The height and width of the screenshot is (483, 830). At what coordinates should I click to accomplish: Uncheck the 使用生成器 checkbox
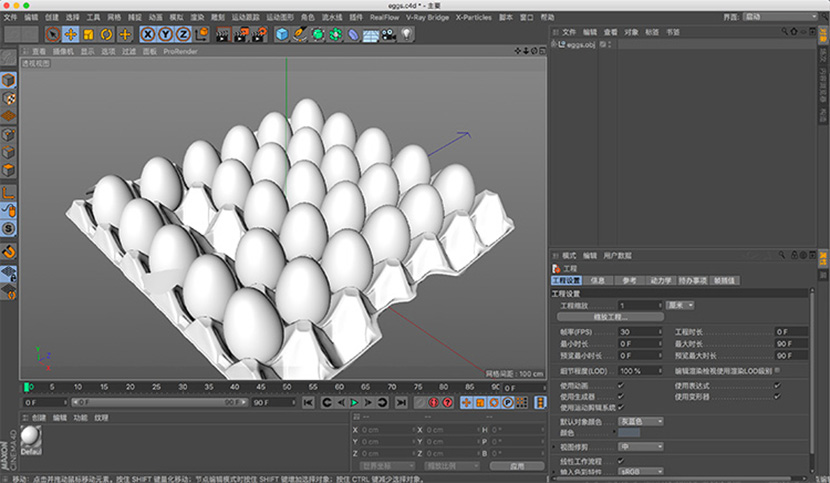click(621, 396)
